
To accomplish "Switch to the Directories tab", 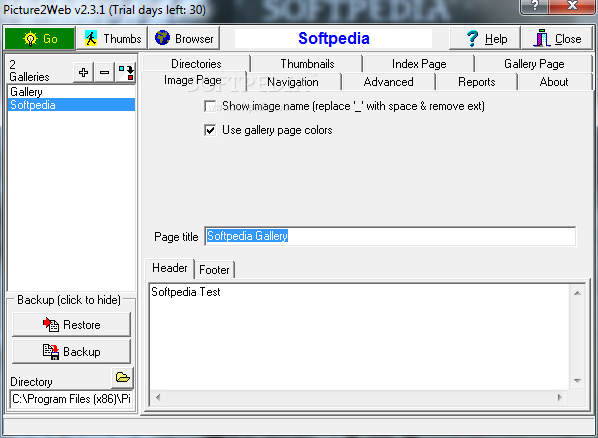I will tap(196, 64).
